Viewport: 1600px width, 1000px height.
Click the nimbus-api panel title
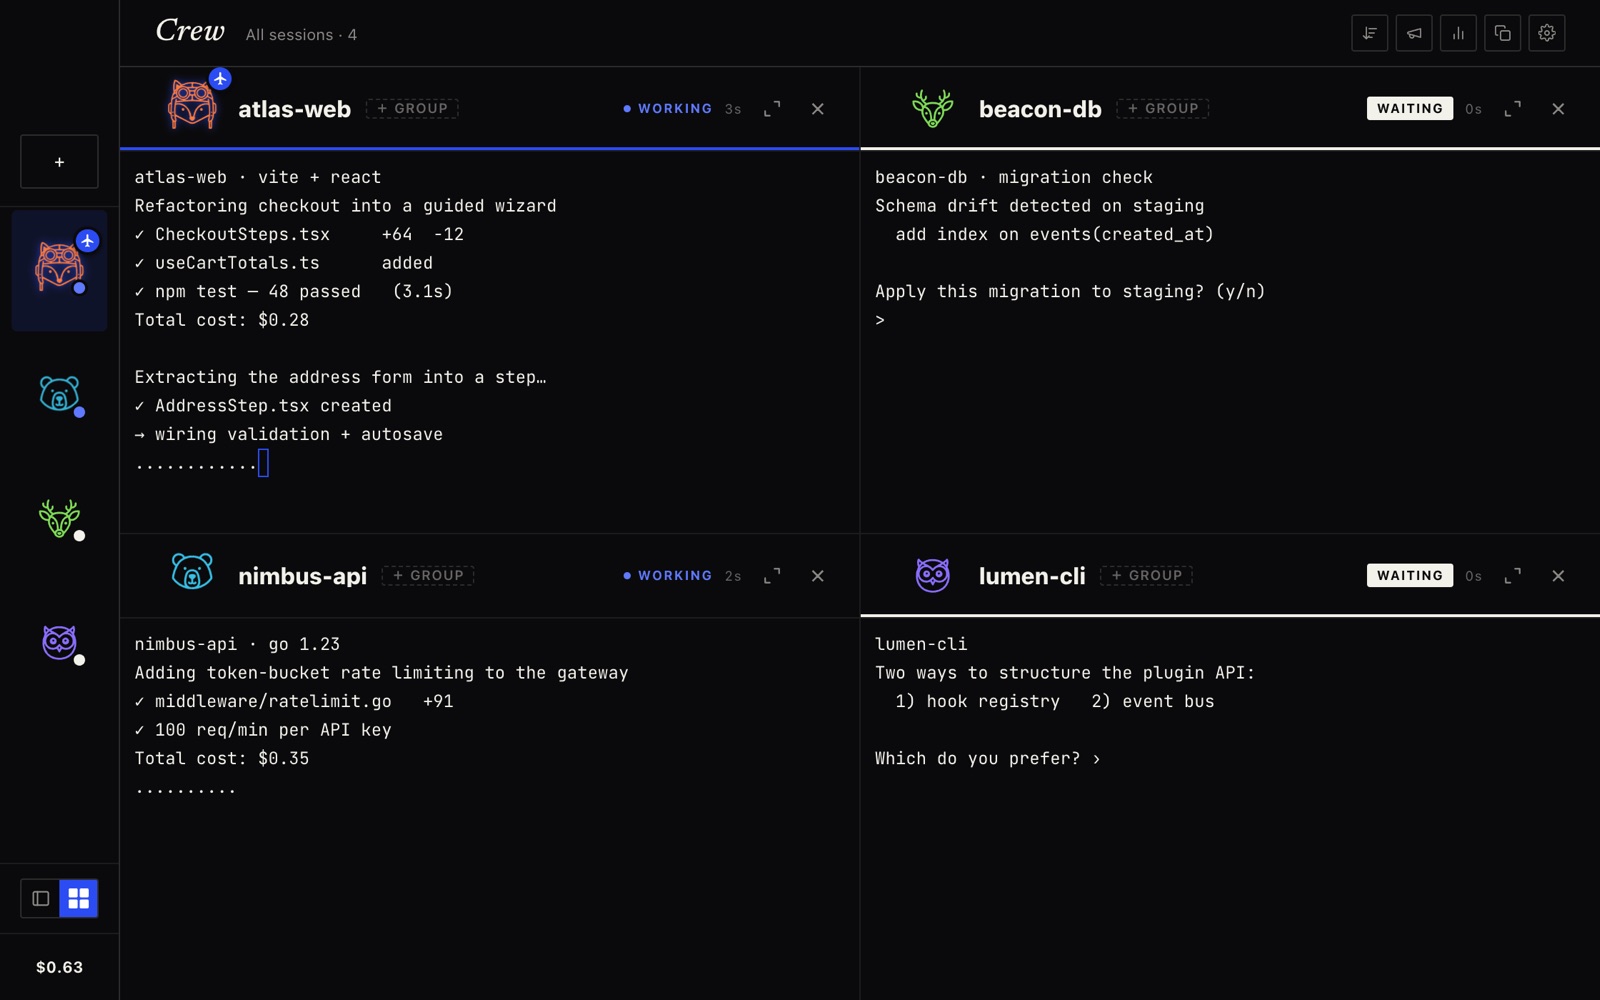(x=302, y=576)
